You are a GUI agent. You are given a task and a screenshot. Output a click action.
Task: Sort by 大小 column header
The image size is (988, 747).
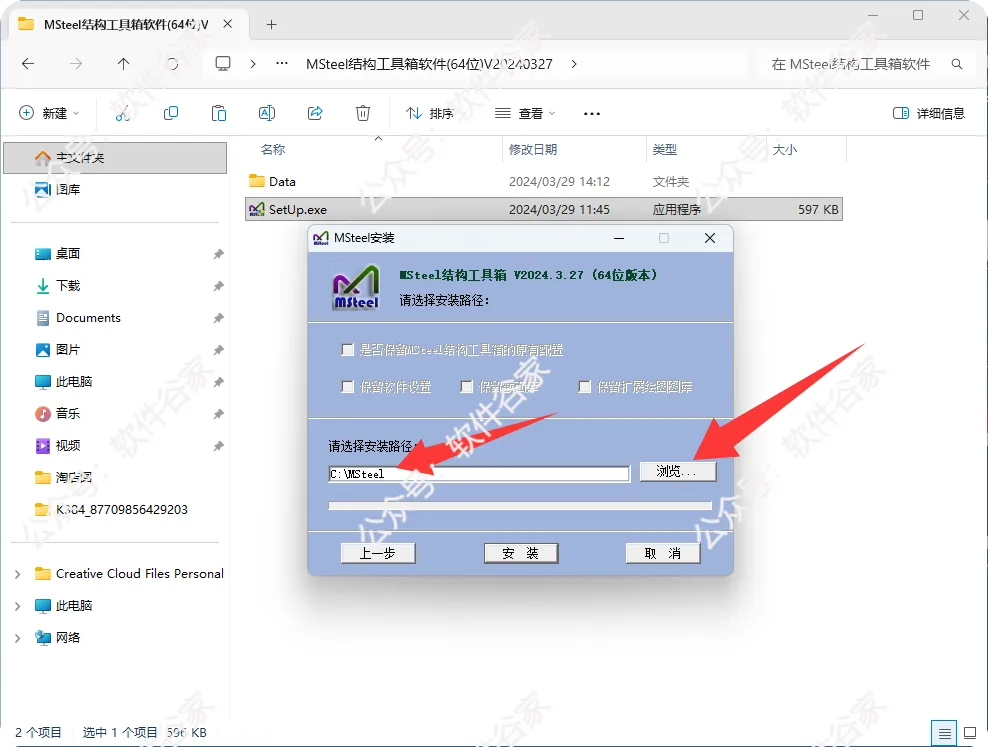(x=784, y=150)
